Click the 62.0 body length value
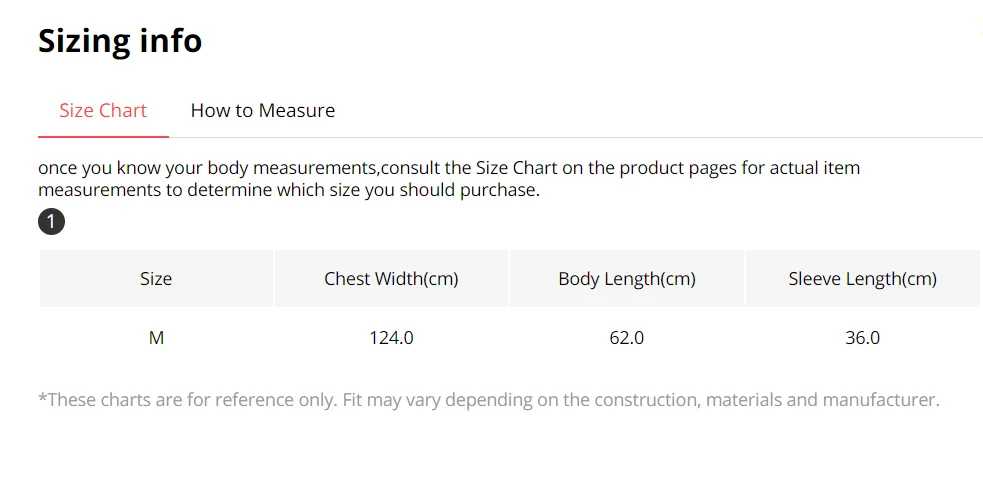983x492 pixels. click(x=627, y=338)
